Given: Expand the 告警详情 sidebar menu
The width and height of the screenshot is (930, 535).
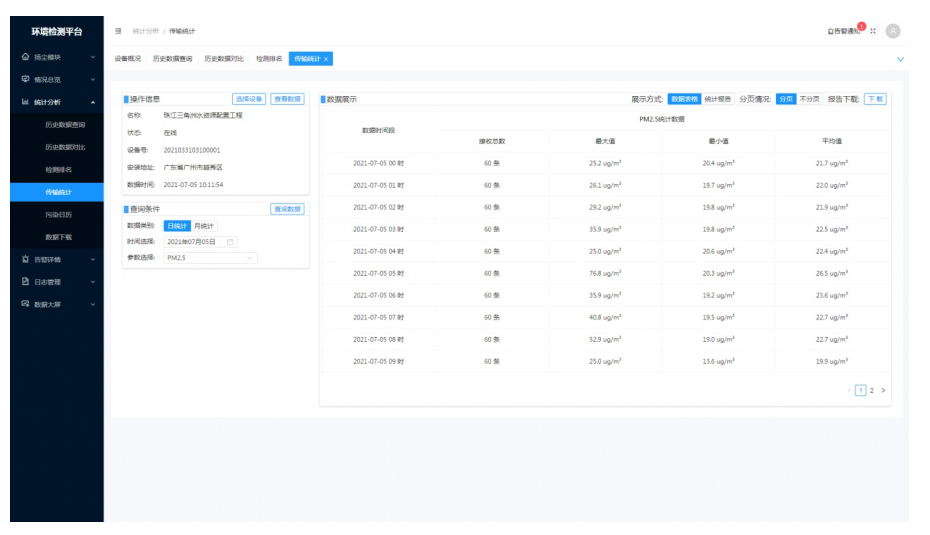Looking at the screenshot, I should click(93, 260).
